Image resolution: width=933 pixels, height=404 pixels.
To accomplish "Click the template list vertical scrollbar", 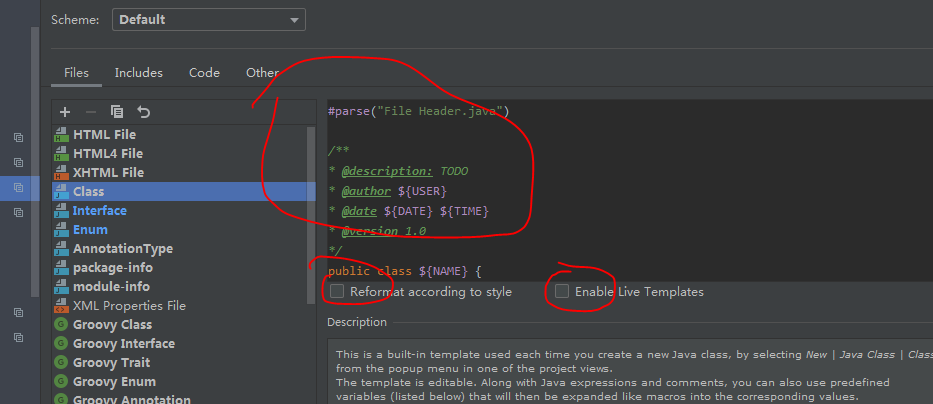I will [x=311, y=215].
